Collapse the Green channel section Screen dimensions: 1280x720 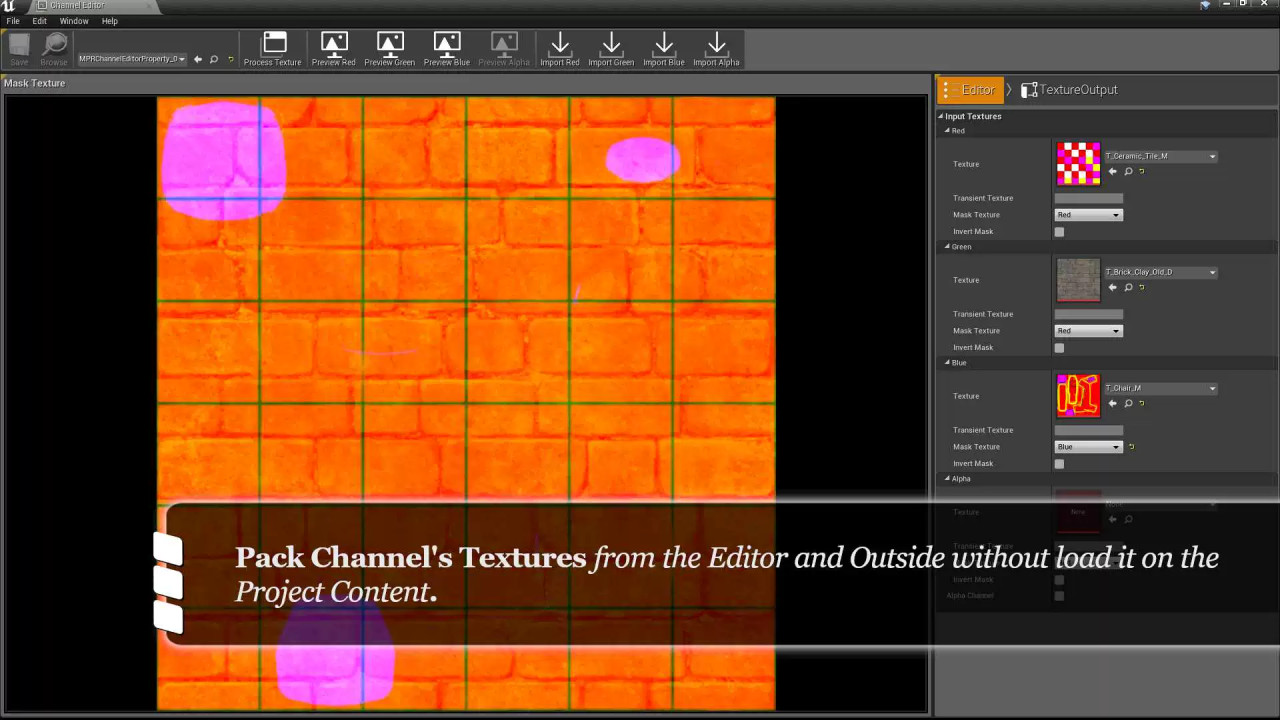pos(948,247)
